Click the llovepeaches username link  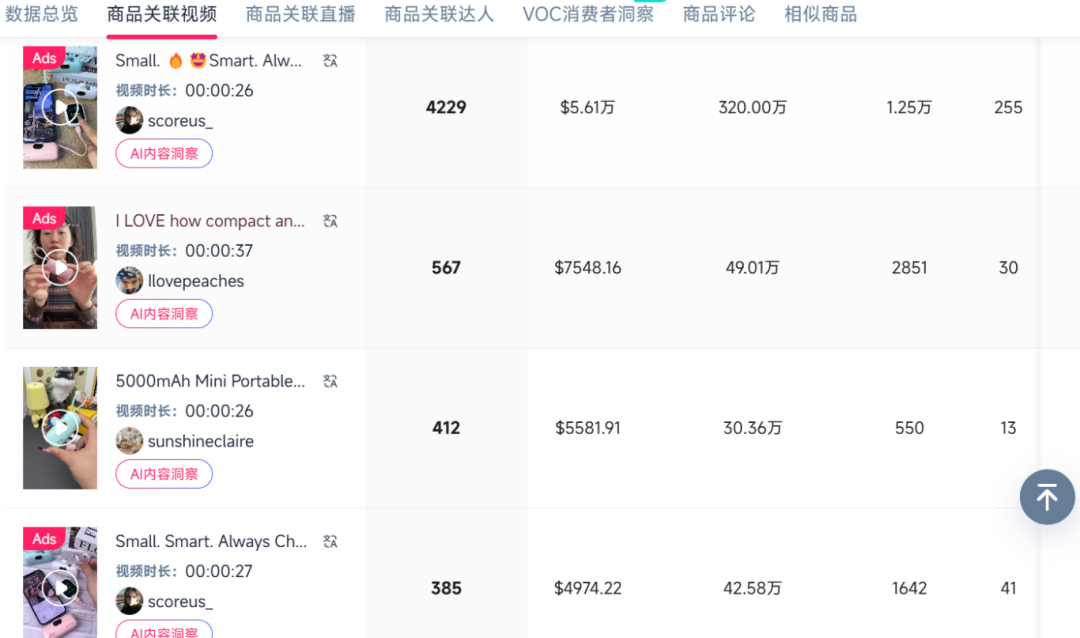196,281
